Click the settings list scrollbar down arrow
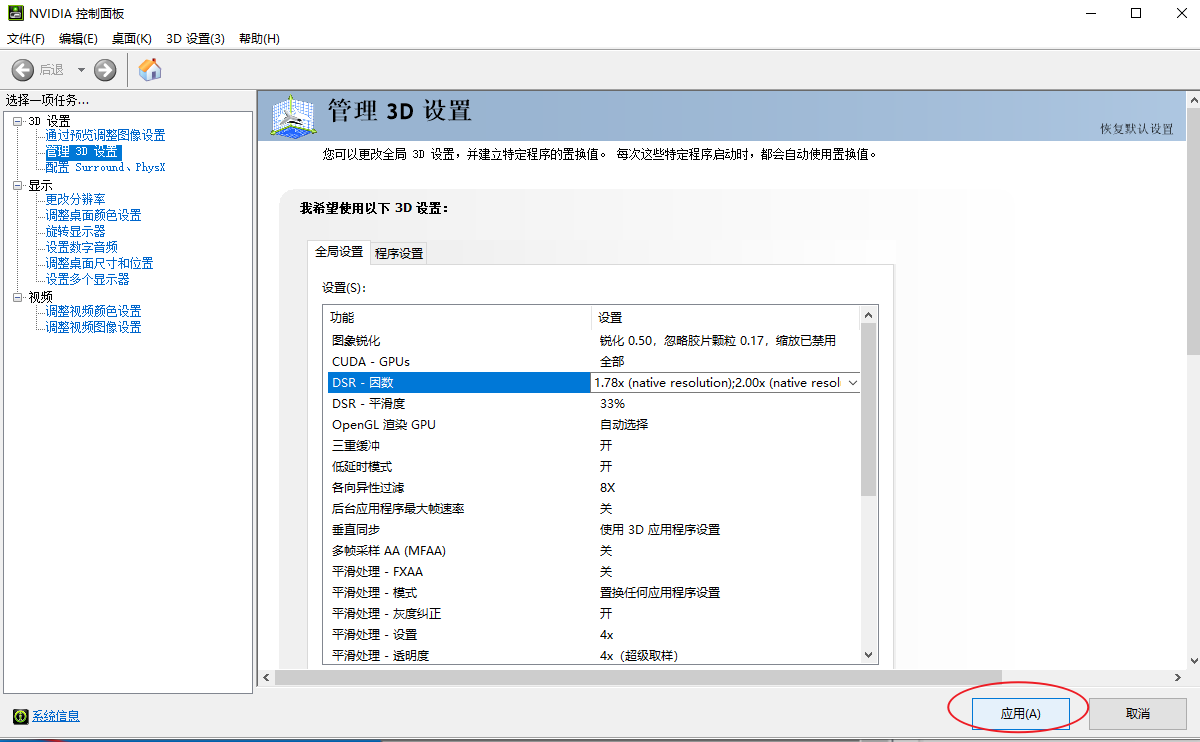Viewport: 1200px width, 742px height. (x=868, y=654)
